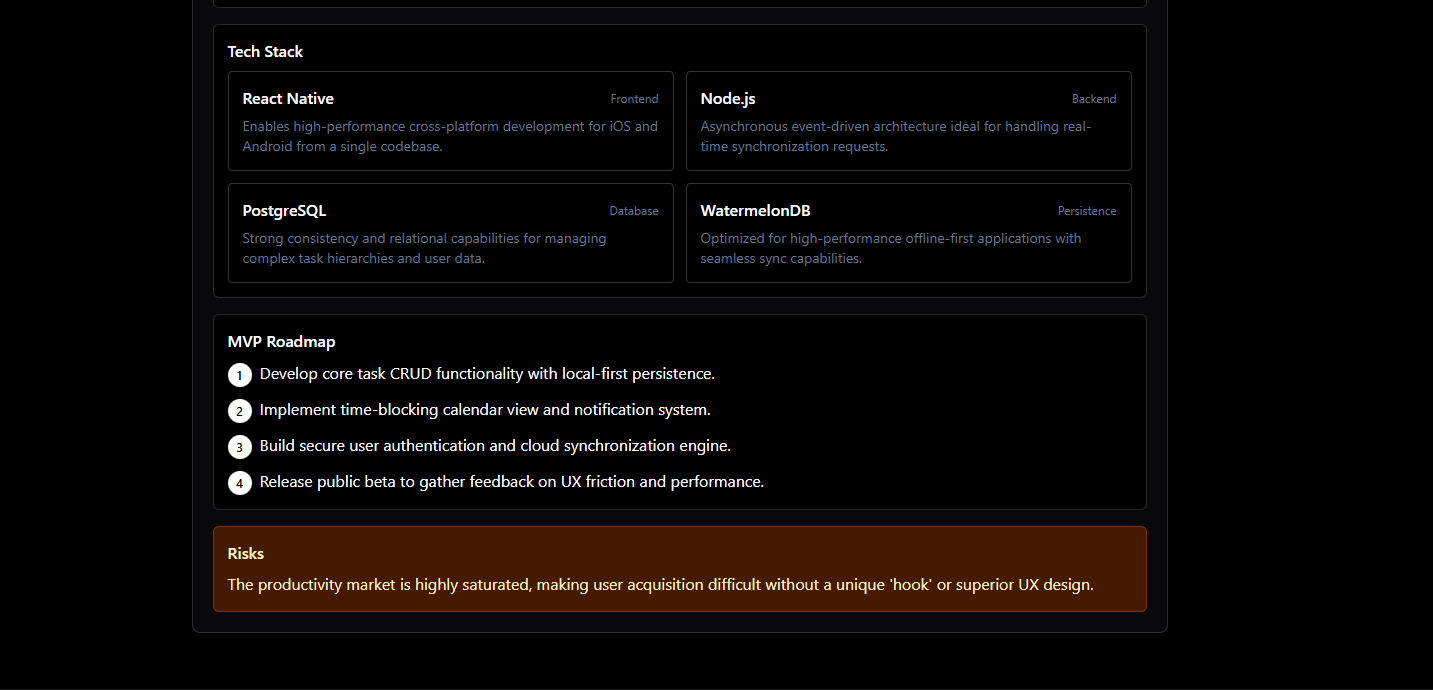
Task: Click the MVP Roadmap heading
Action: pyautogui.click(x=282, y=342)
